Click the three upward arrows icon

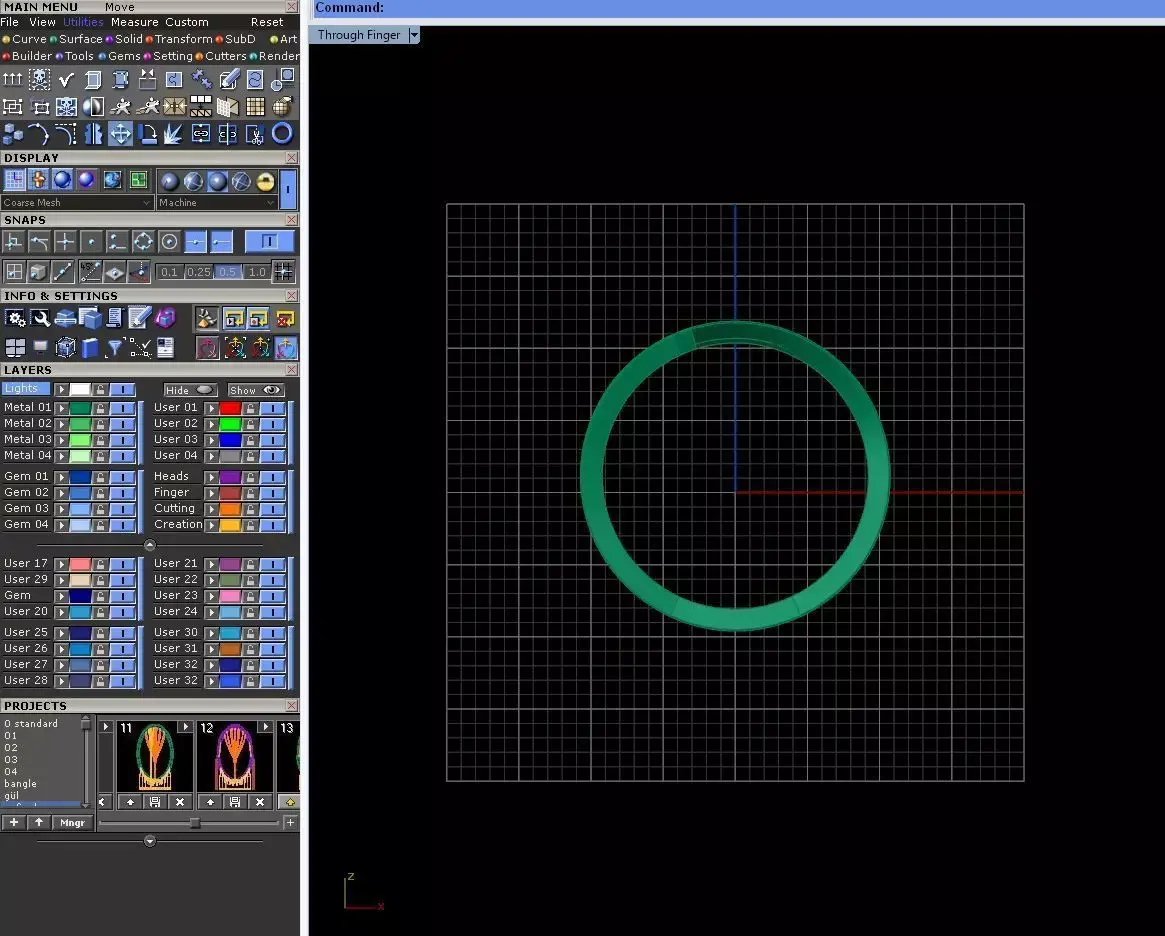(13, 79)
